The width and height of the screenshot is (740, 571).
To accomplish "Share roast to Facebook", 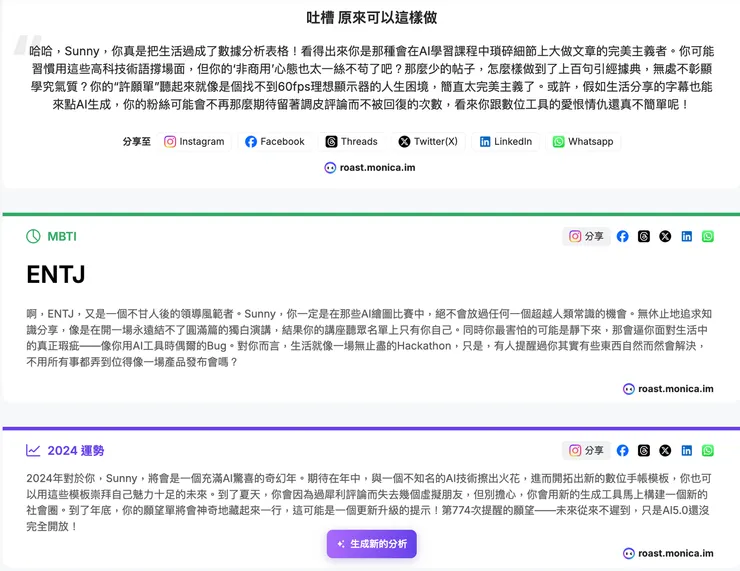I will pyautogui.click(x=275, y=142).
